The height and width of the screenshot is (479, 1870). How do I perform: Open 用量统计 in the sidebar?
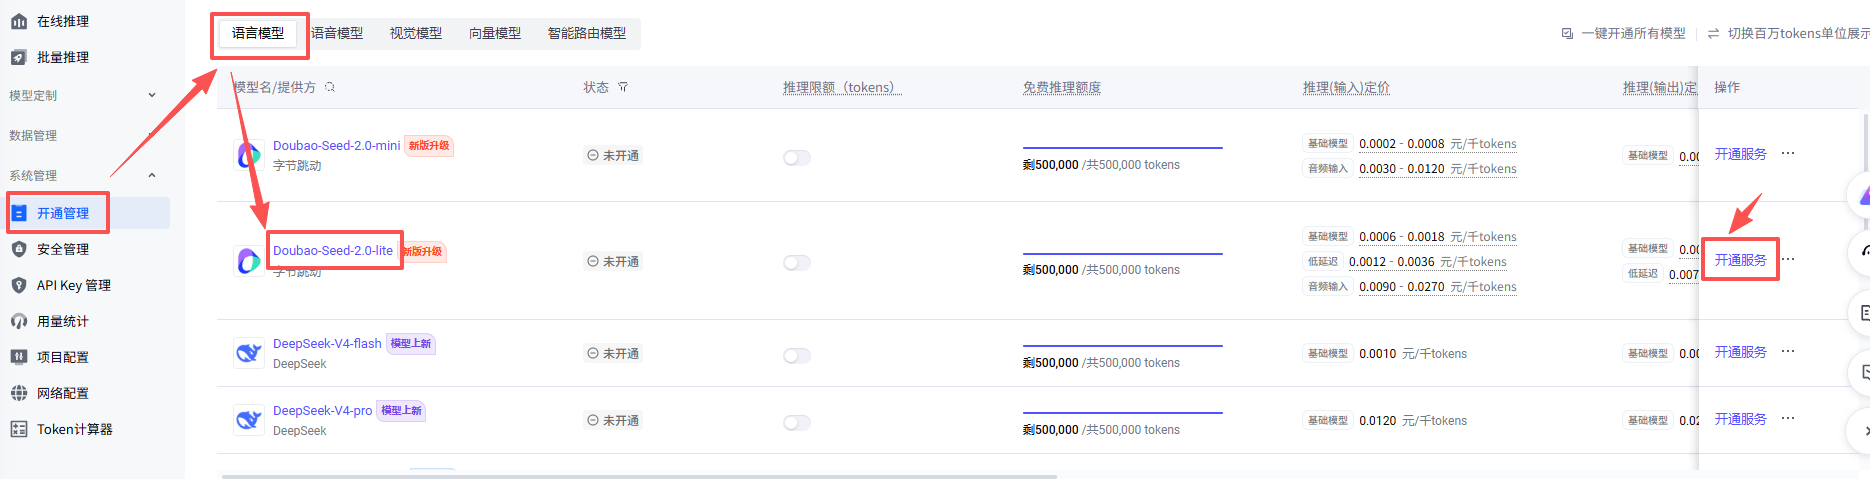point(62,321)
